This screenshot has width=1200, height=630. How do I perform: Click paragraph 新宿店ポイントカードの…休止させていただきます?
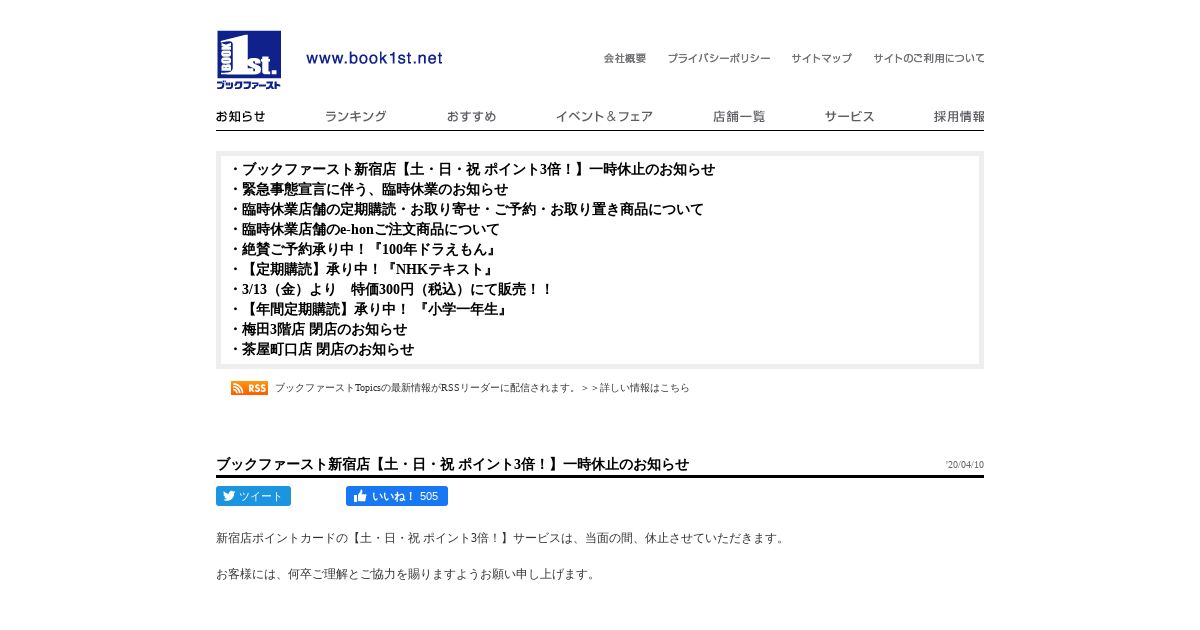pos(502,538)
